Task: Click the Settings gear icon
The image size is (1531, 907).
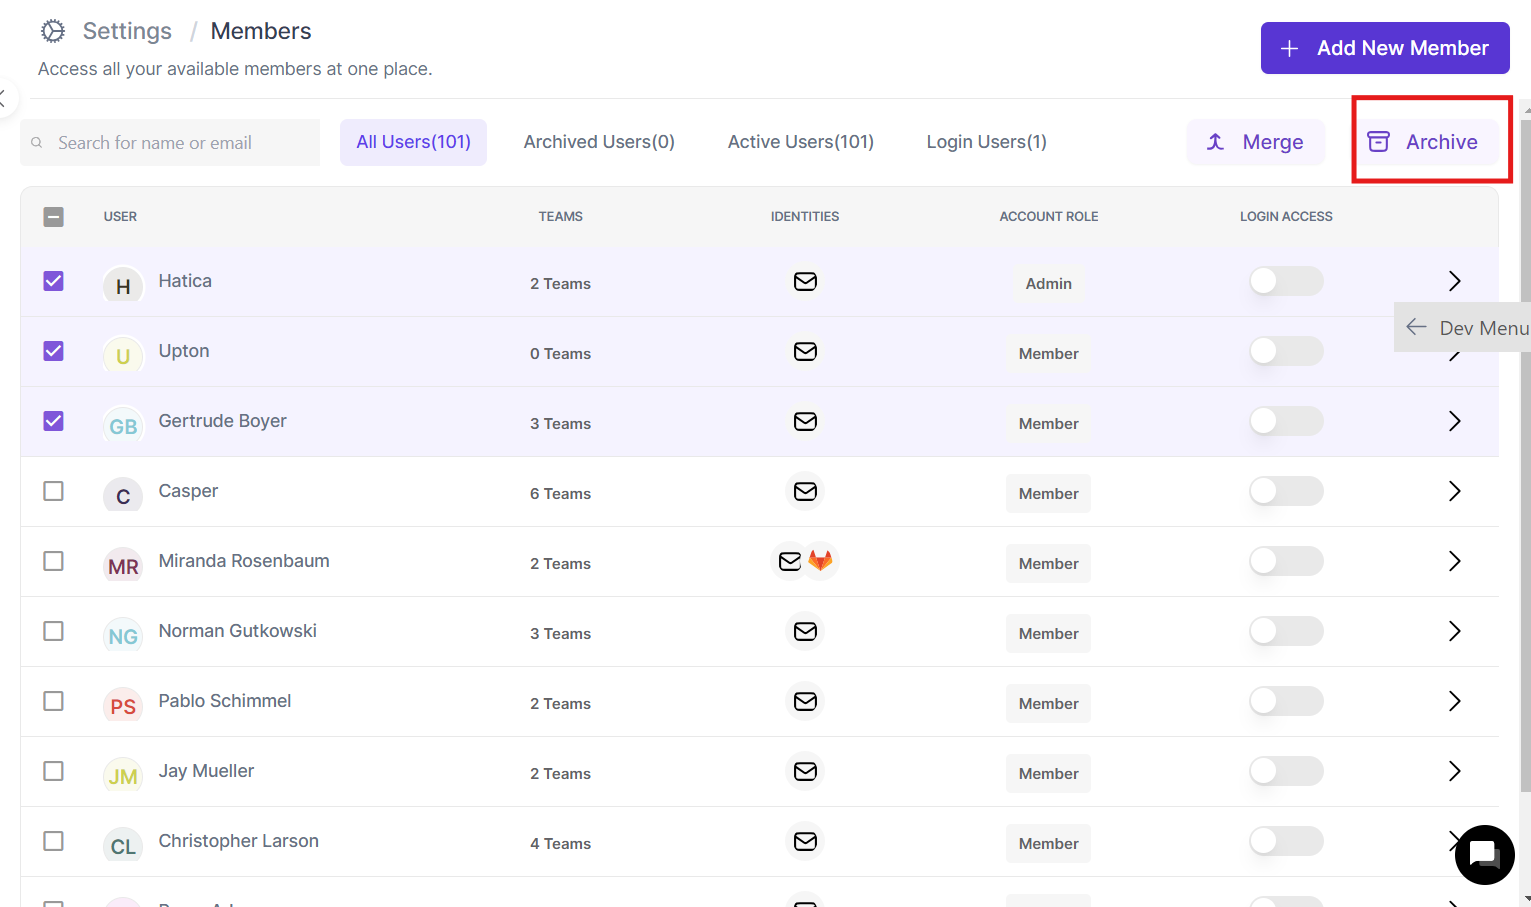Action: [x=53, y=31]
